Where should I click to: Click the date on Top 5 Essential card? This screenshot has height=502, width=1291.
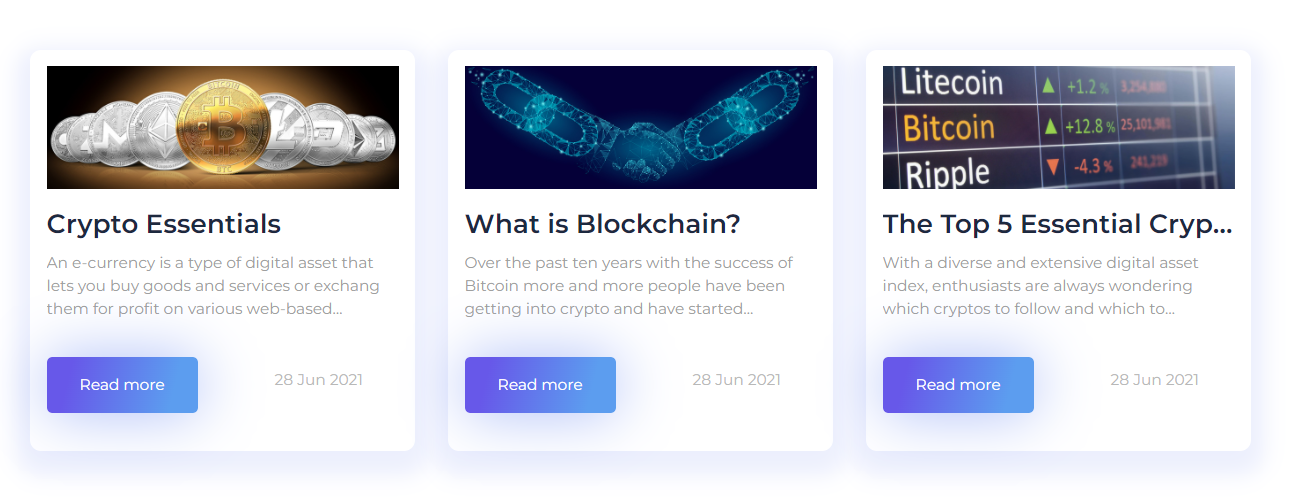(x=1154, y=380)
